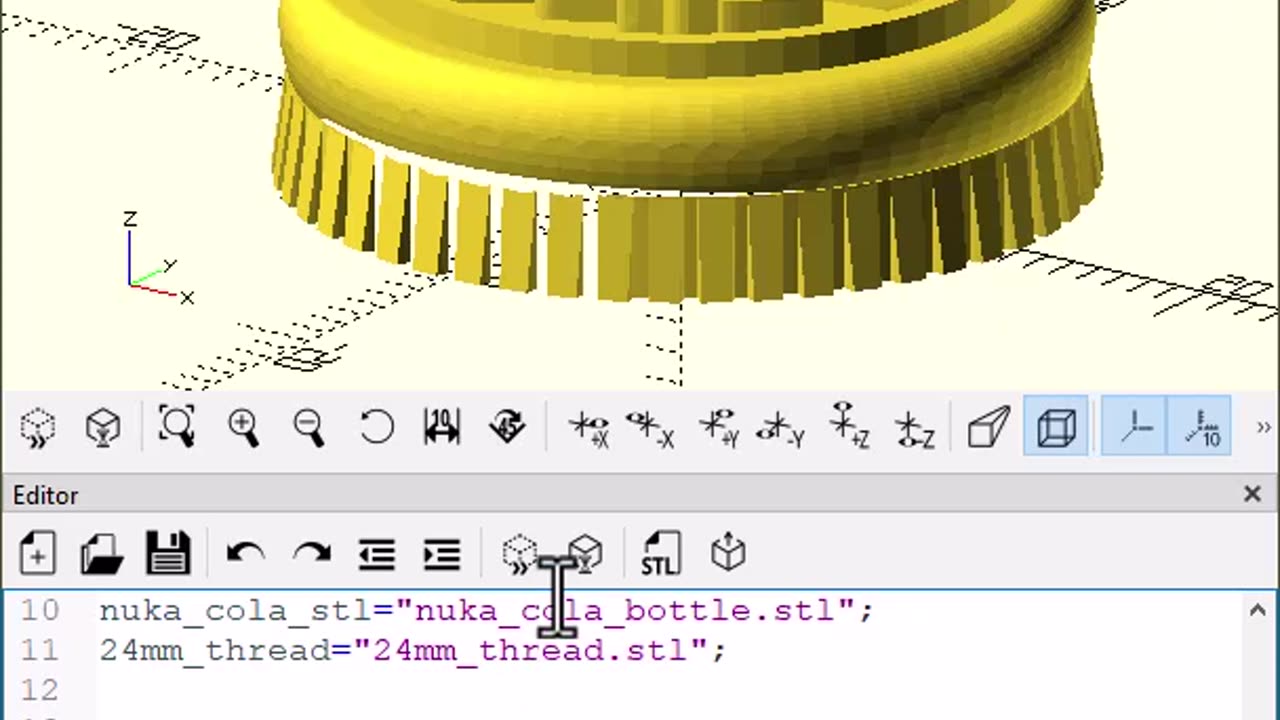
Task: Toggle the Orthogonal projection icon
Action: tap(1056, 428)
